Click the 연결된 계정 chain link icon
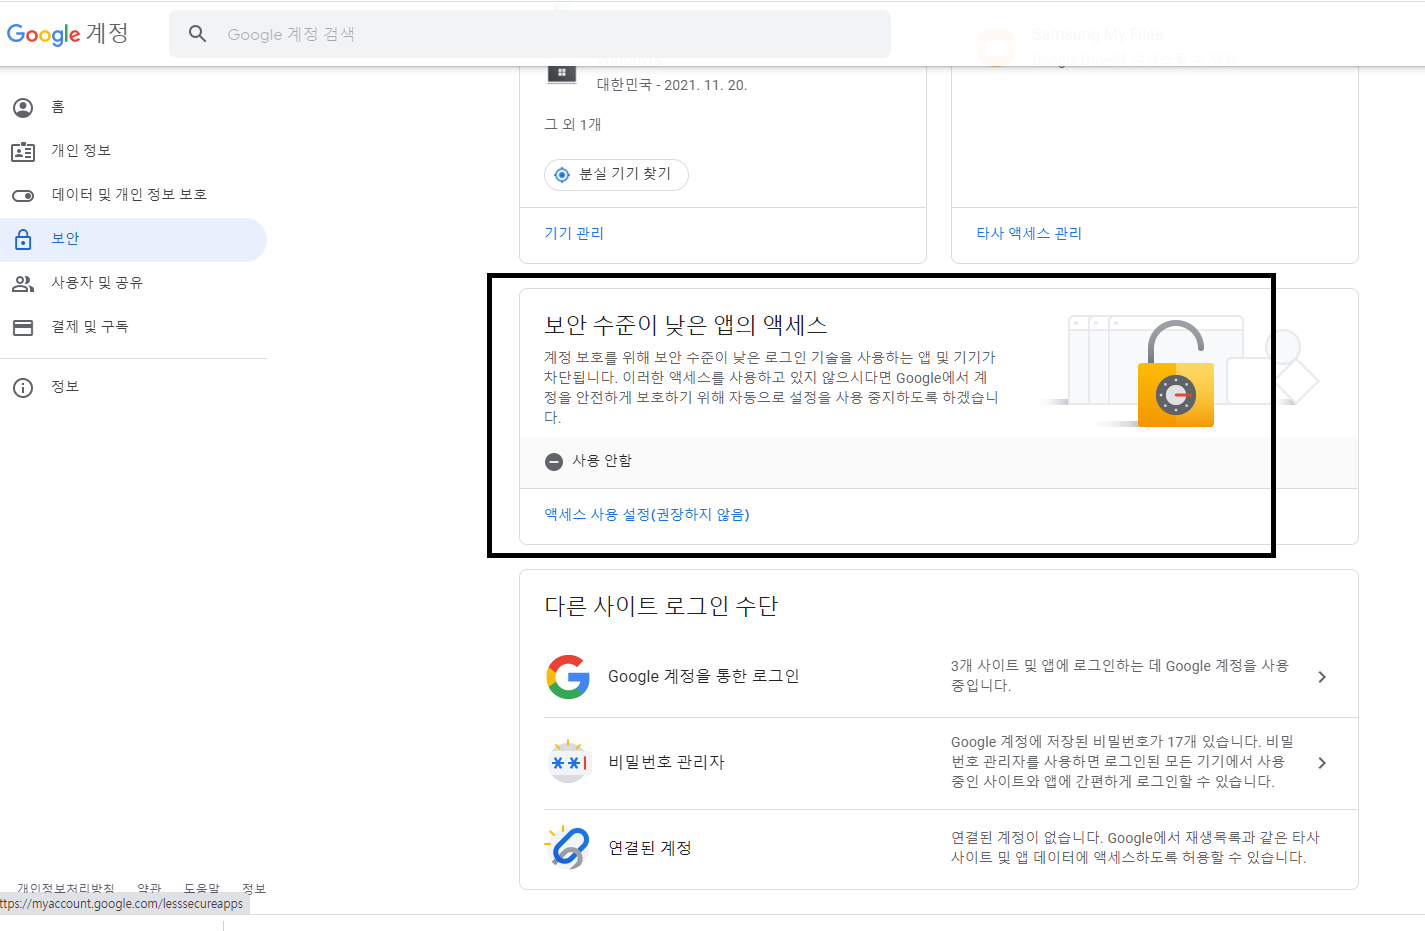The image size is (1425, 931). click(x=568, y=848)
